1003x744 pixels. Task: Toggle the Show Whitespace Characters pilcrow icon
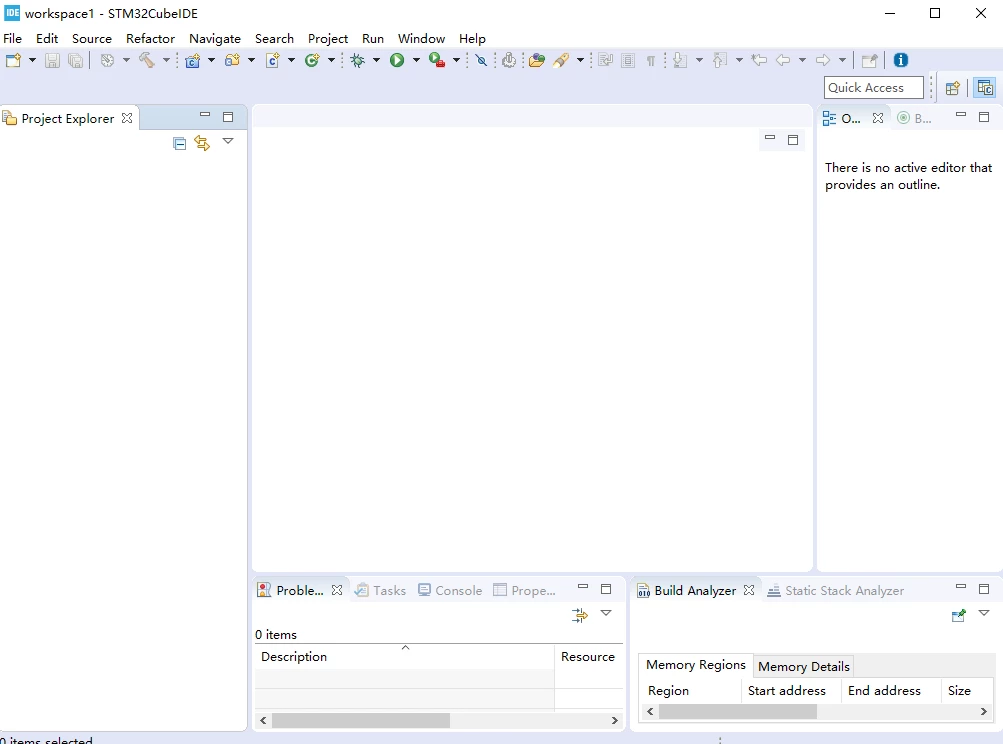pos(651,60)
